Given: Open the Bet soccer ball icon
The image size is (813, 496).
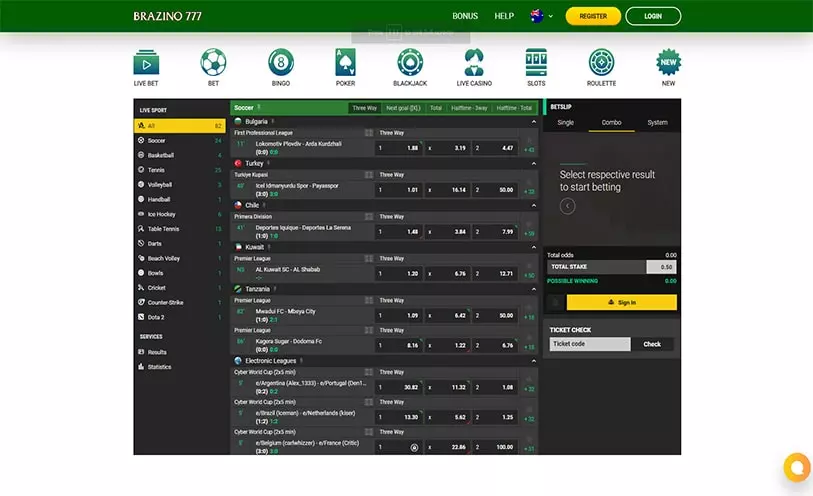Looking at the screenshot, I should [x=213, y=62].
